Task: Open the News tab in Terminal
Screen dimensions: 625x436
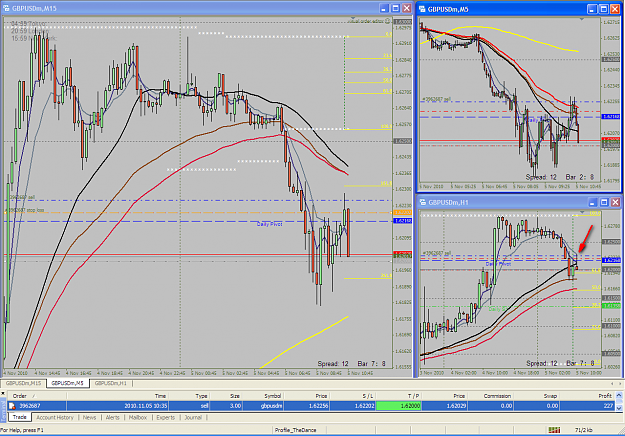Action: click(x=89, y=417)
